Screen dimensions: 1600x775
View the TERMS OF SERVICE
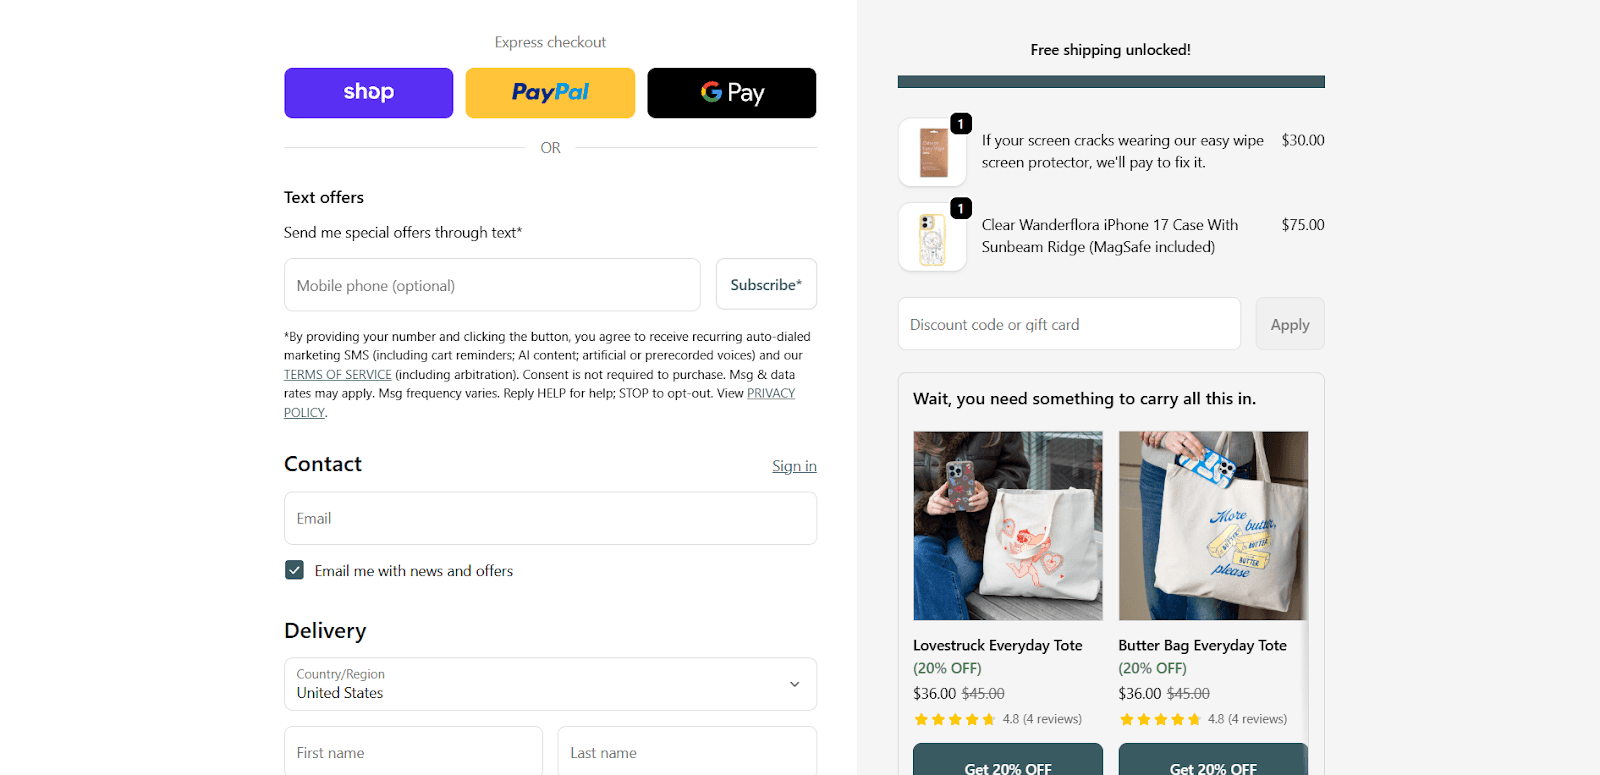point(337,373)
